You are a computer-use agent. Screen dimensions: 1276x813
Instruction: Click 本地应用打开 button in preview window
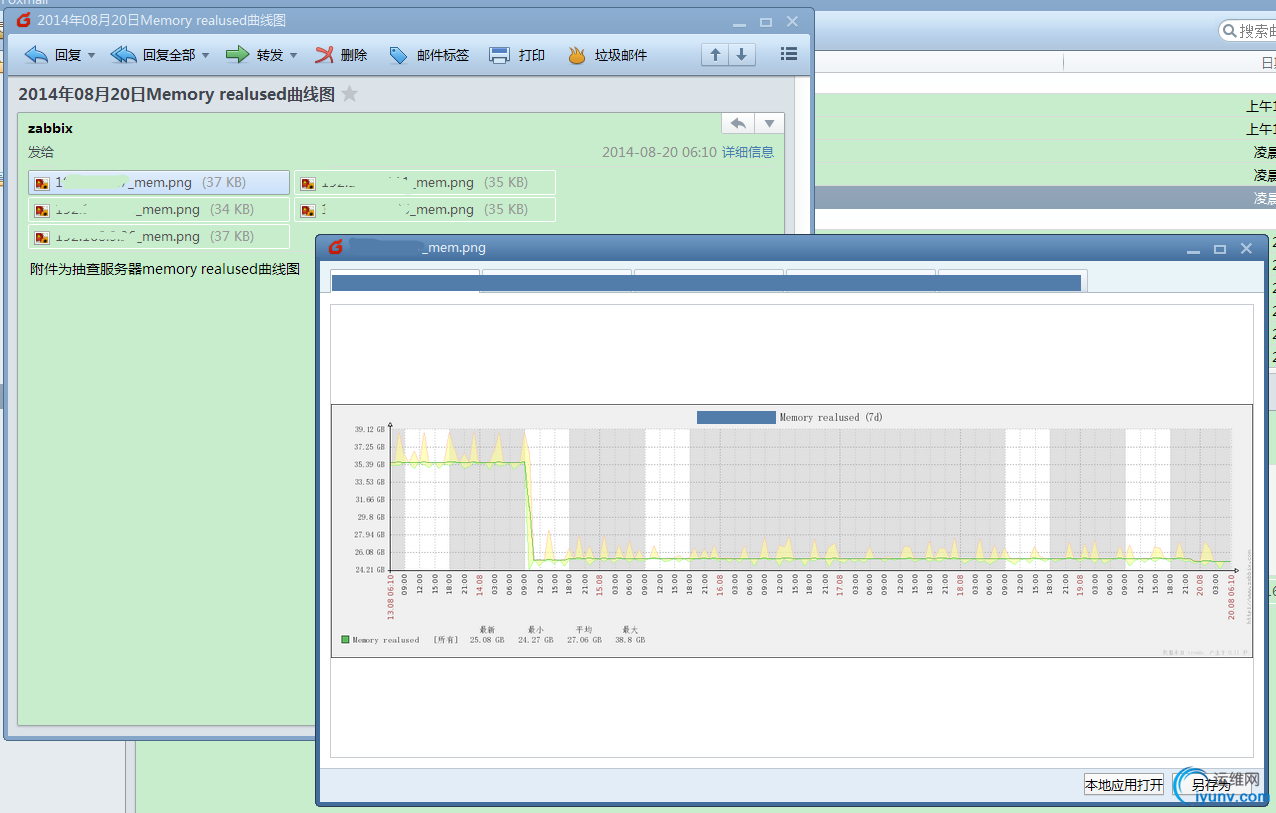point(1125,785)
